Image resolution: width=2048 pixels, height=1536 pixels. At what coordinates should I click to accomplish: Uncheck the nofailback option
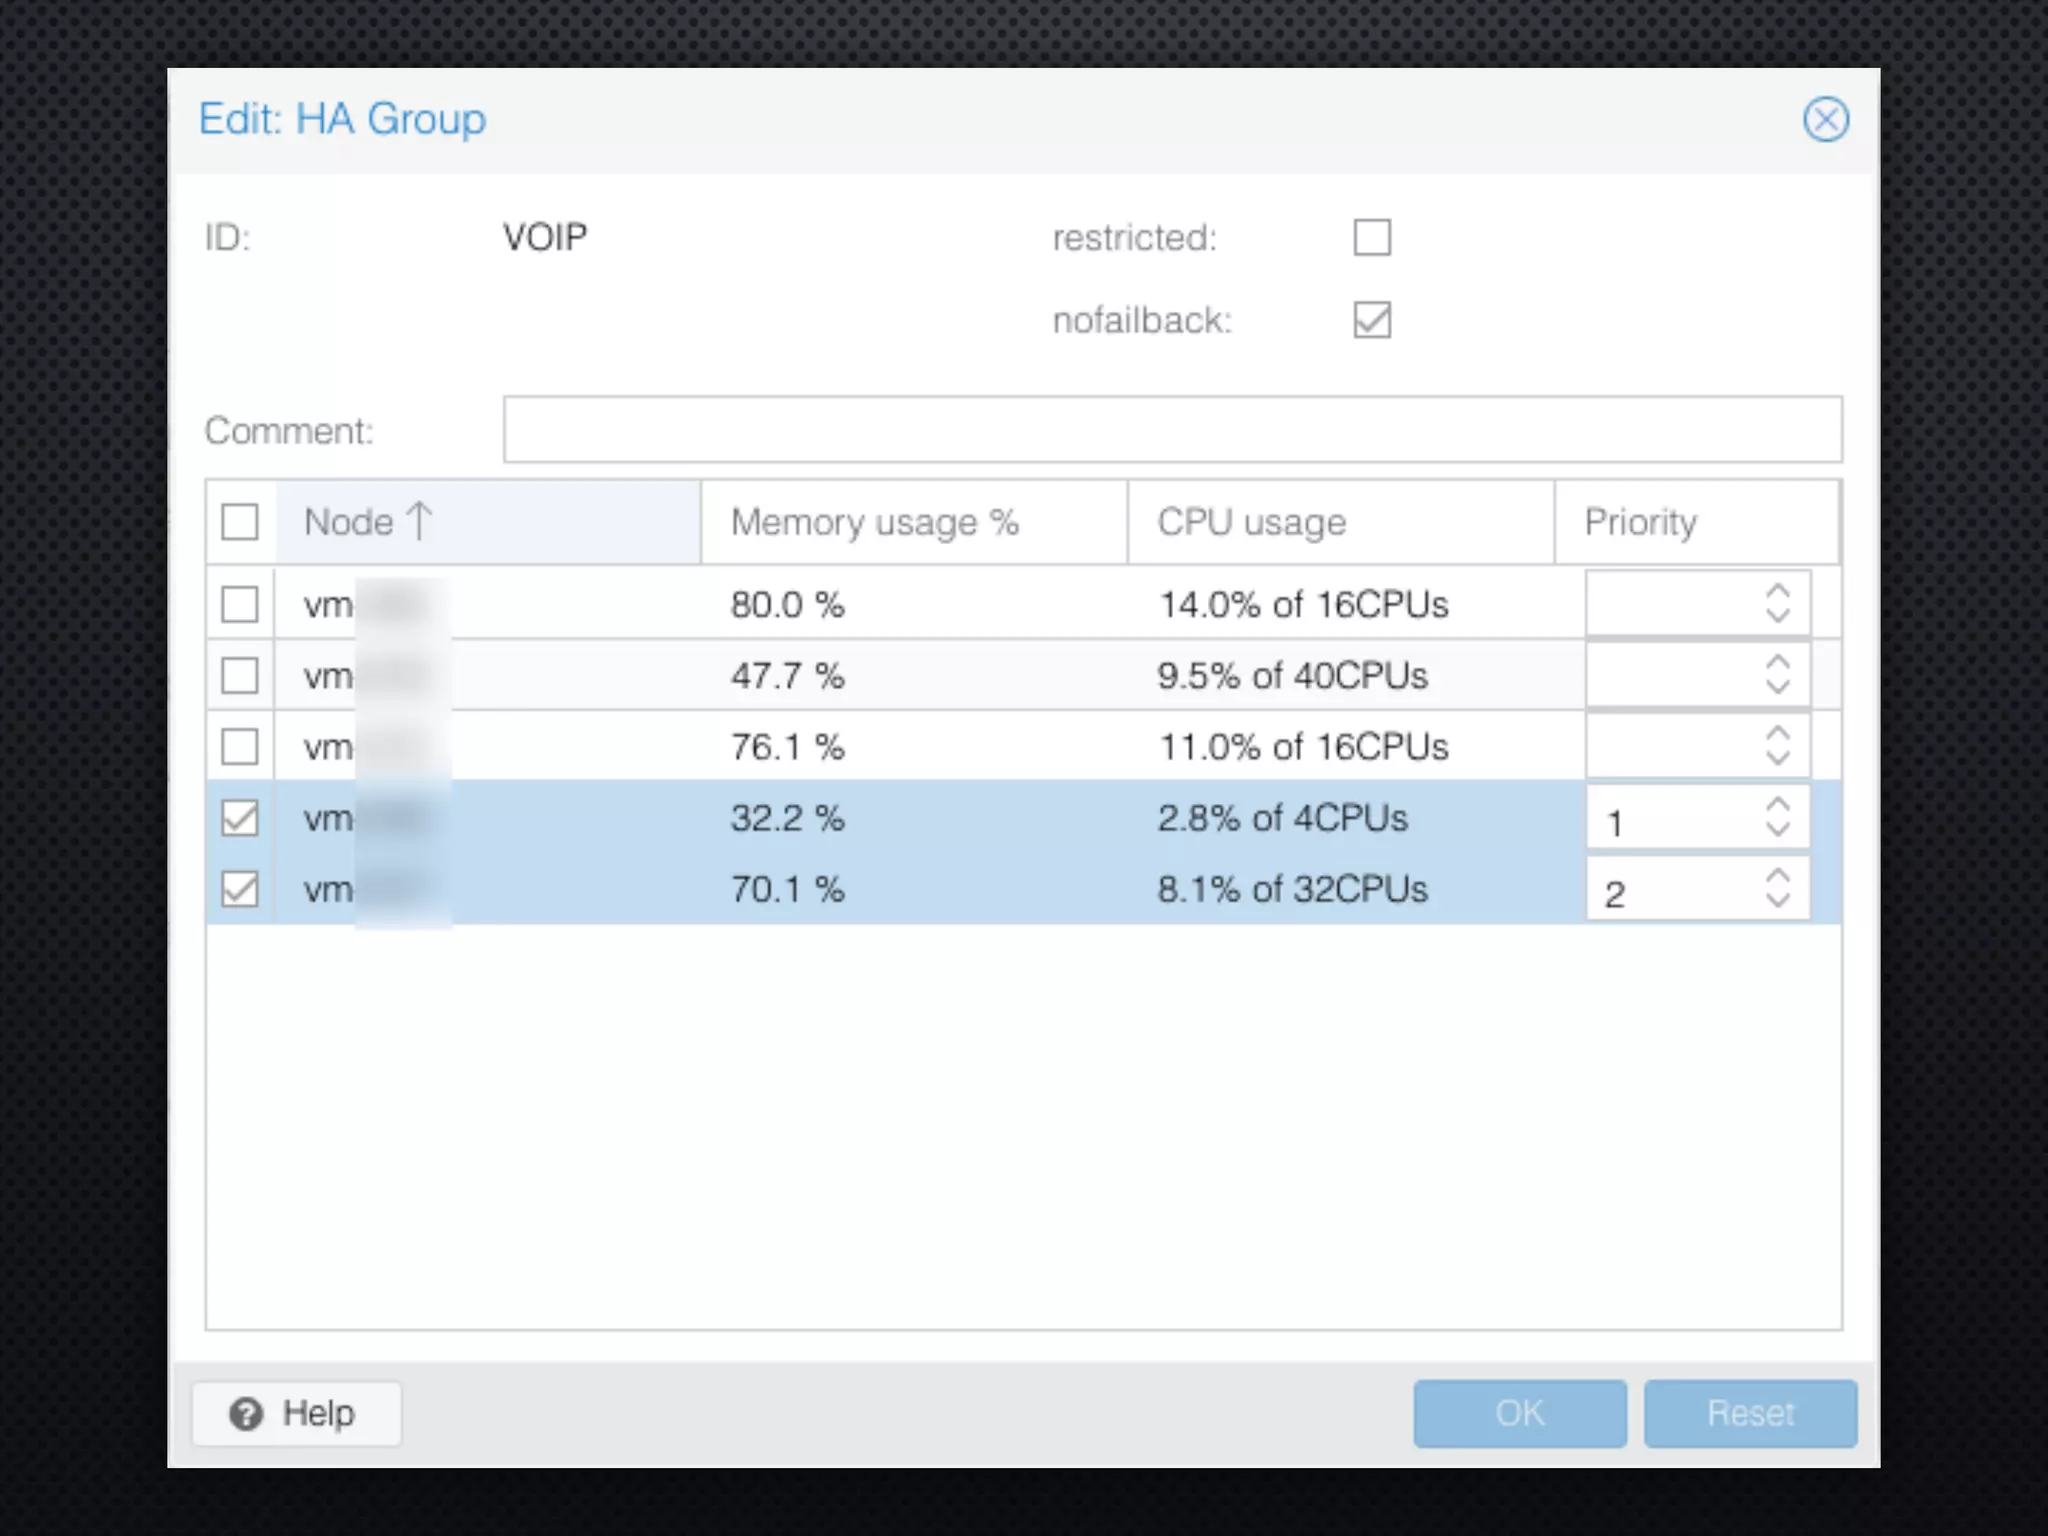pyautogui.click(x=1371, y=320)
